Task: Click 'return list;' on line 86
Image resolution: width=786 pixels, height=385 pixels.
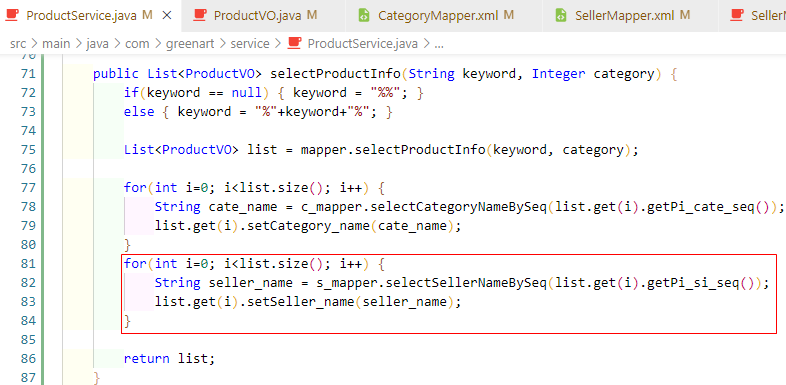Action: coord(169,358)
